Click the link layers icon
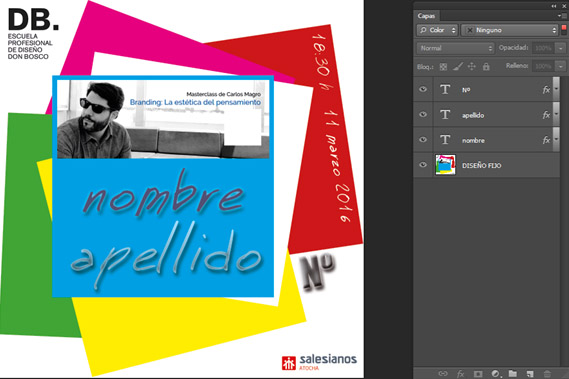This screenshot has width=569, height=379. (443, 374)
